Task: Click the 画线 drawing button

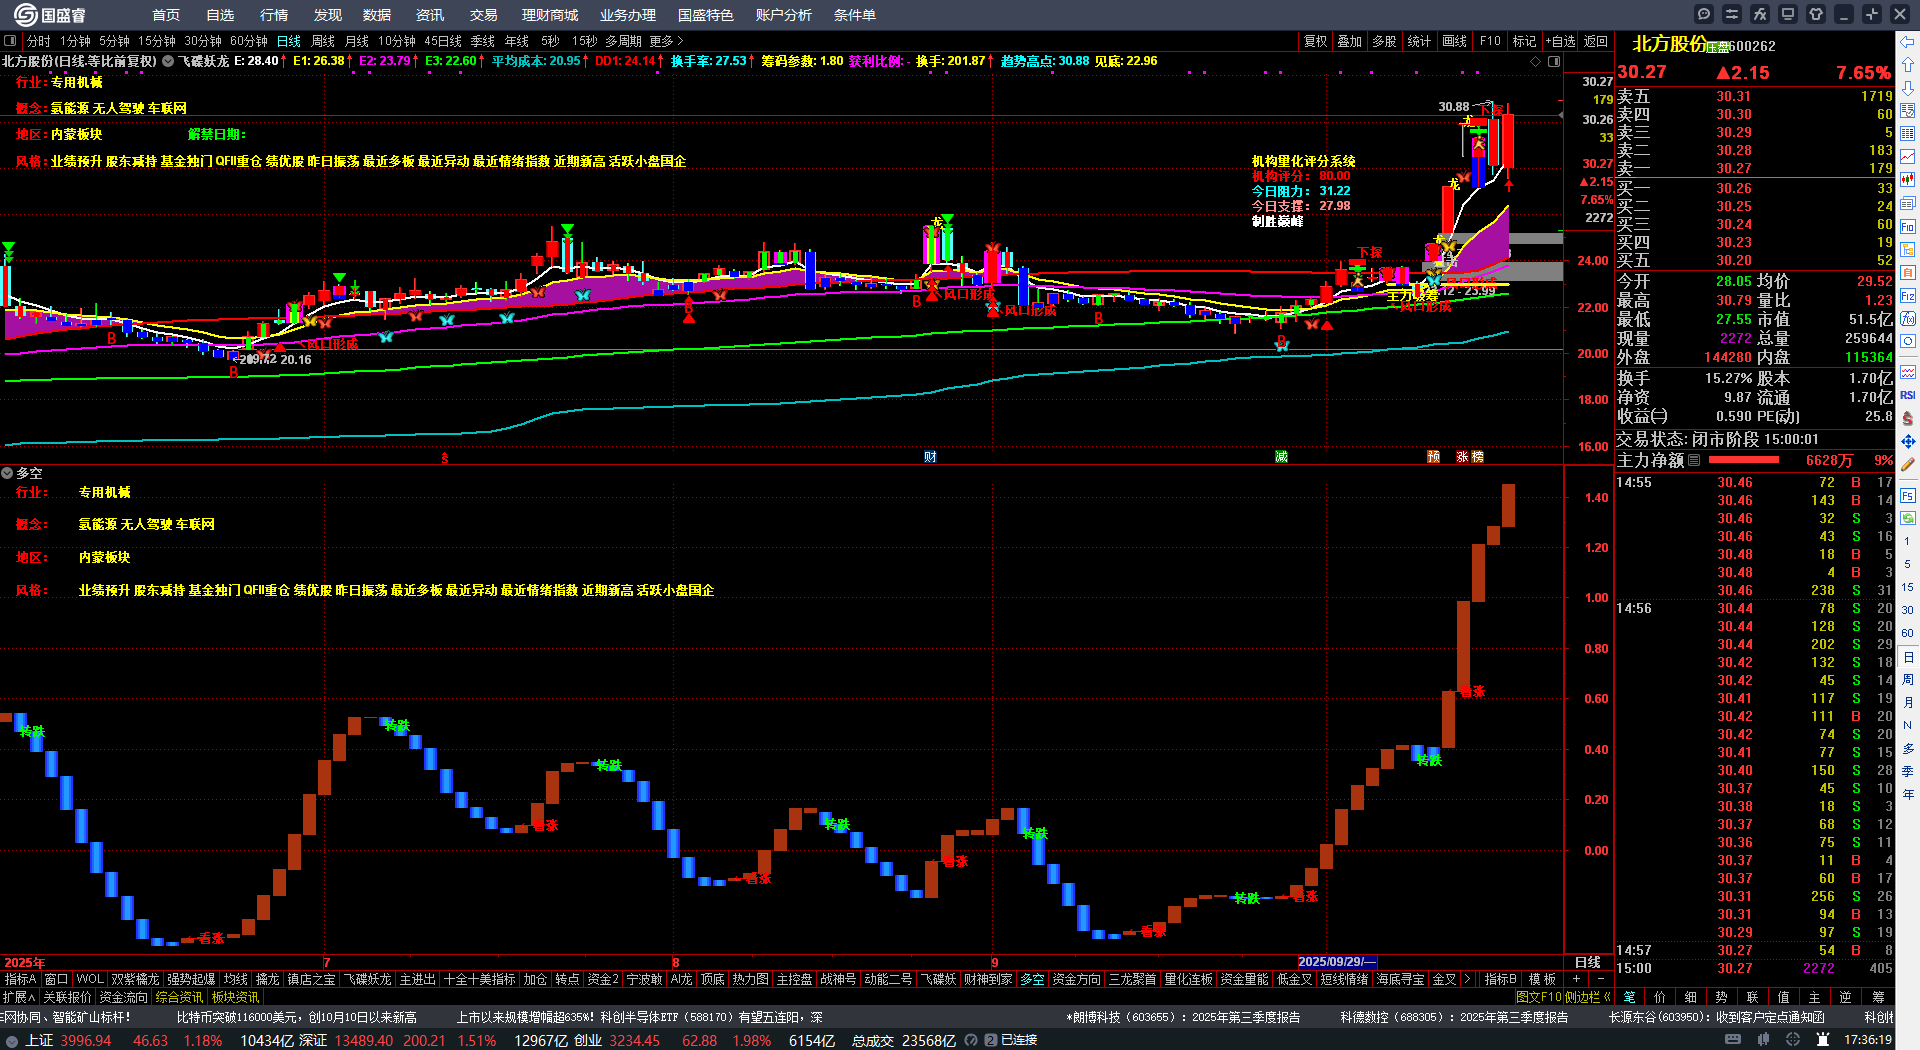Action: click(x=1454, y=41)
